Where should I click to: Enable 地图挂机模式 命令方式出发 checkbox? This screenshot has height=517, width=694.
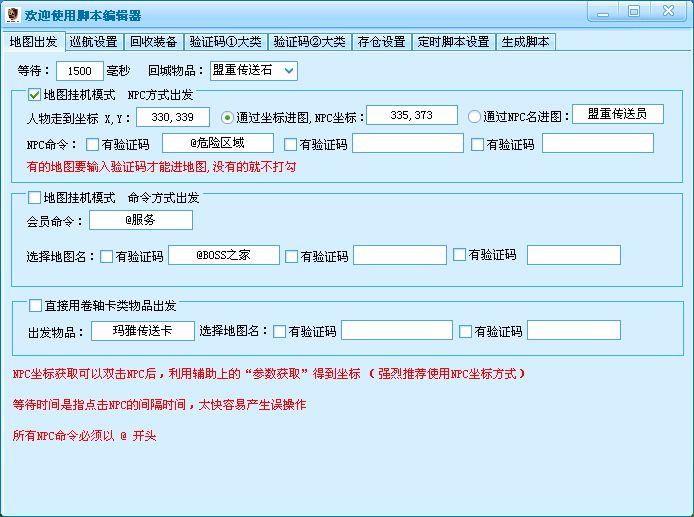[34, 197]
